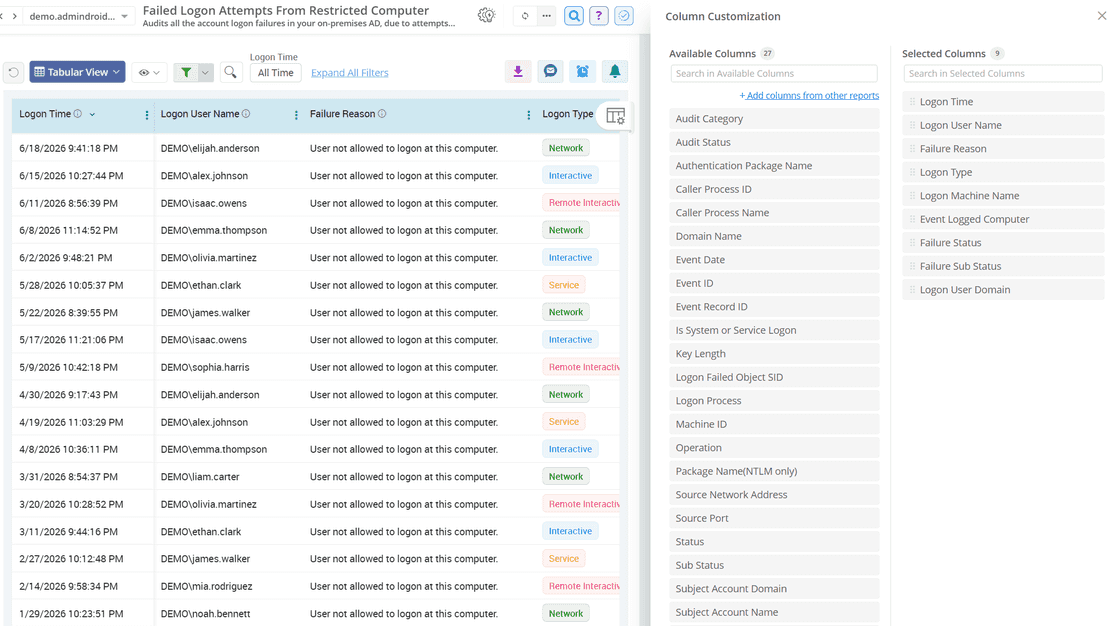This screenshot has width=1112, height=626.
Task: Click the email envelope icon
Action: click(550, 72)
